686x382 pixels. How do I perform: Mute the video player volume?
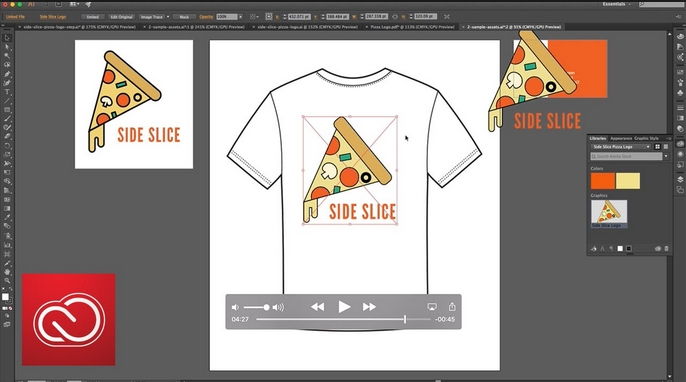235,307
